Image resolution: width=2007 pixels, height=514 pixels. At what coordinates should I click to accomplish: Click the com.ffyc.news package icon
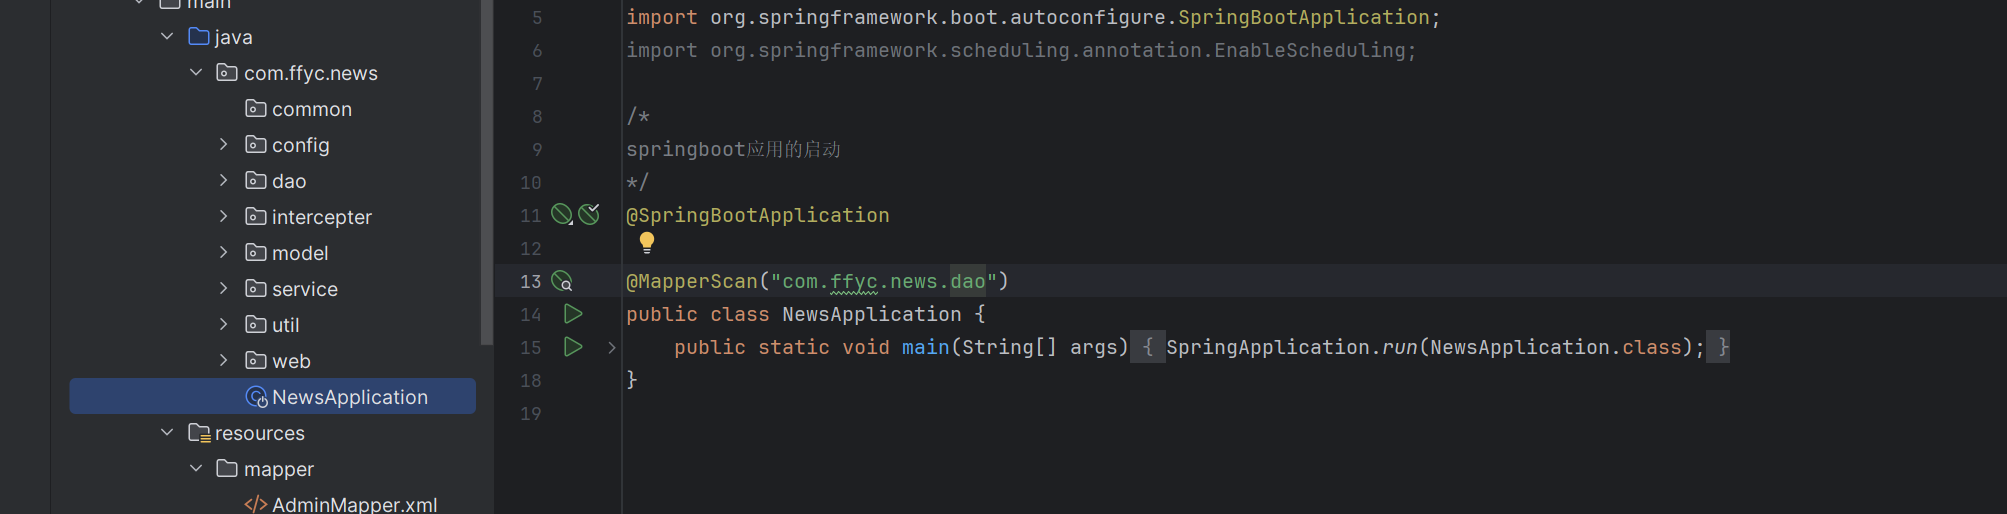click(x=227, y=73)
